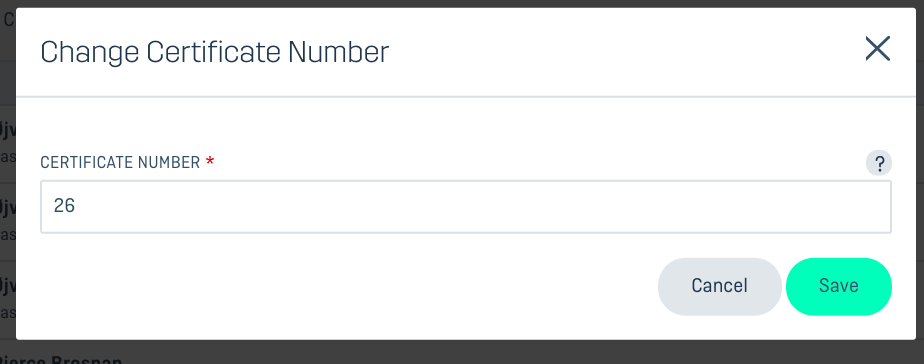Close the Change Certificate Number dialog

(x=877, y=49)
